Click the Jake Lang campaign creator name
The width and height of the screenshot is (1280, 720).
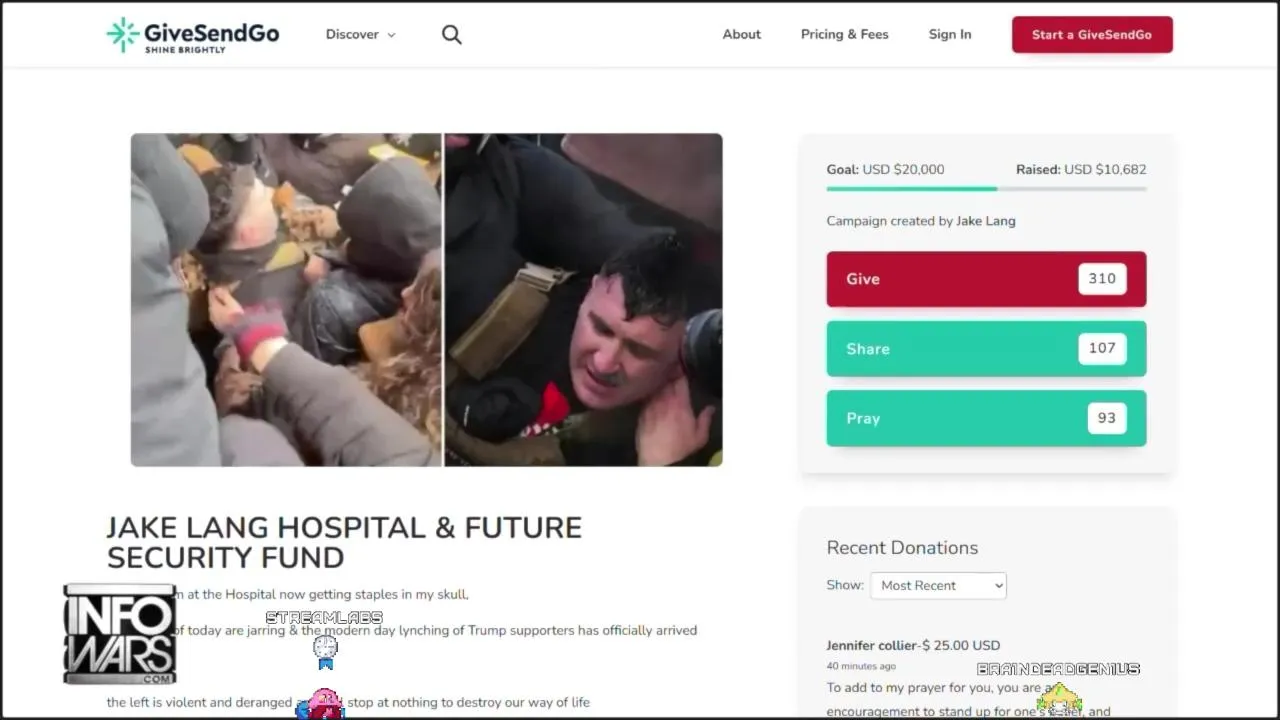point(985,221)
